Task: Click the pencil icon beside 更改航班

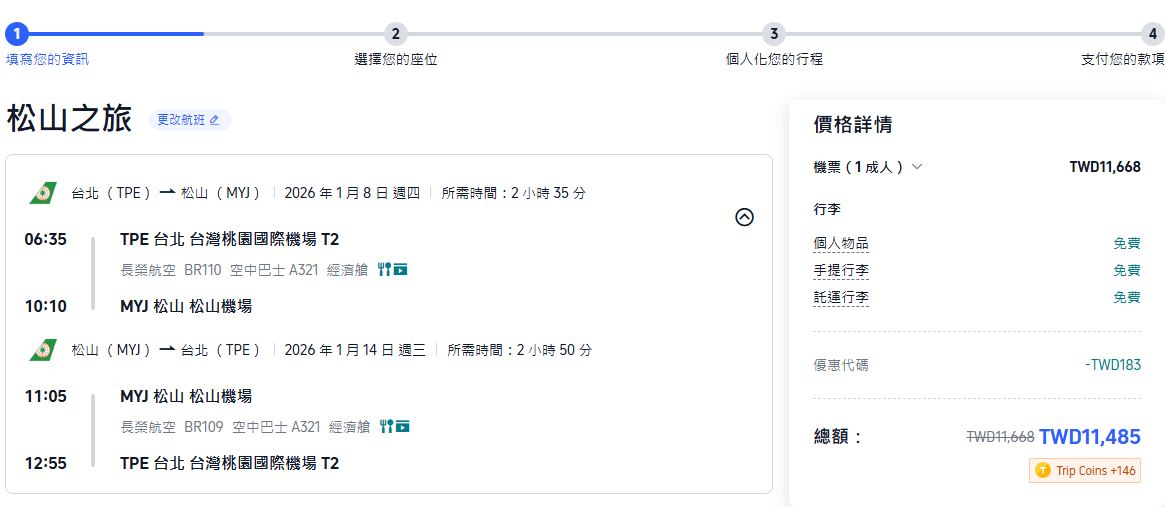Action: (214, 120)
